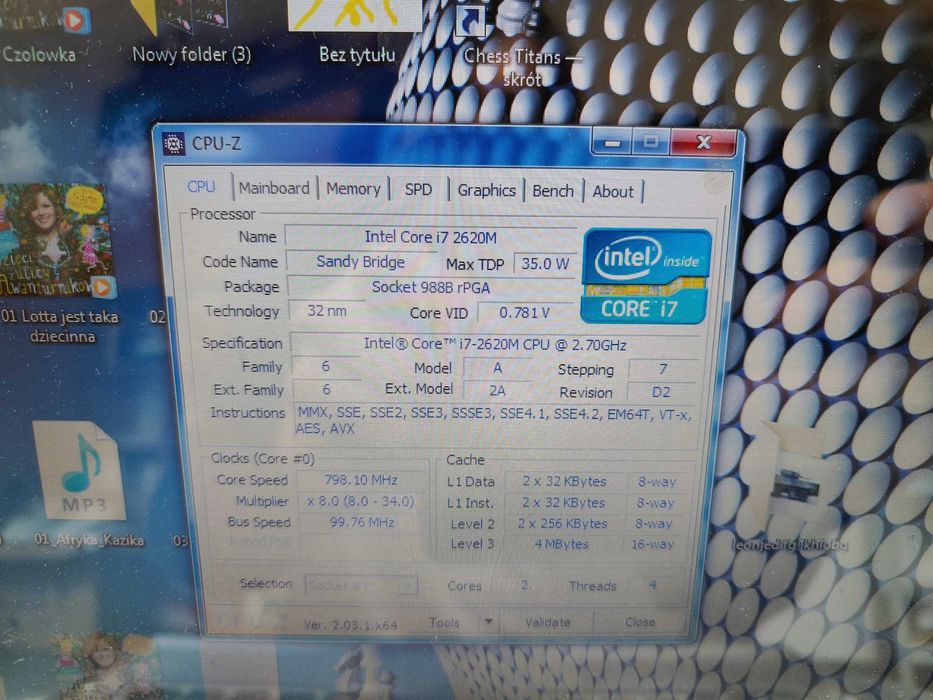
Task: Click the Threads value 4
Action: [x=653, y=585]
